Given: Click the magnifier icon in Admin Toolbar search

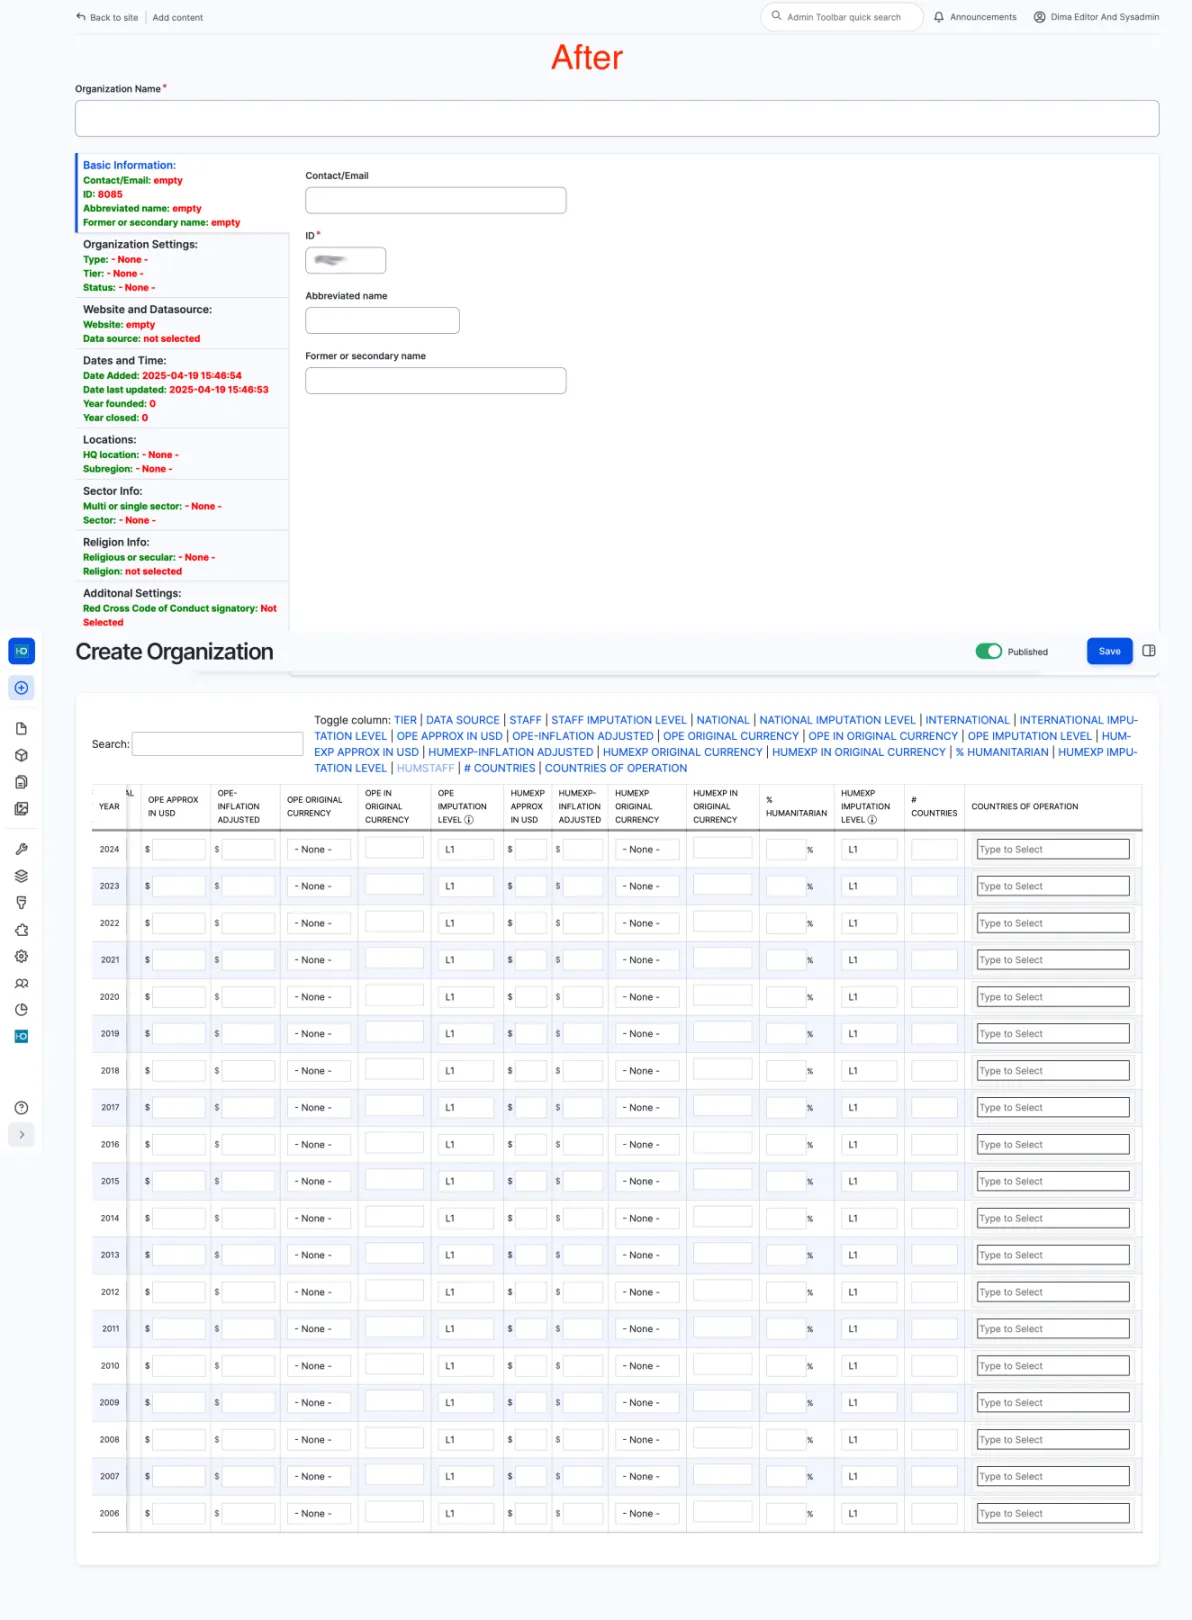Looking at the screenshot, I should point(777,16).
